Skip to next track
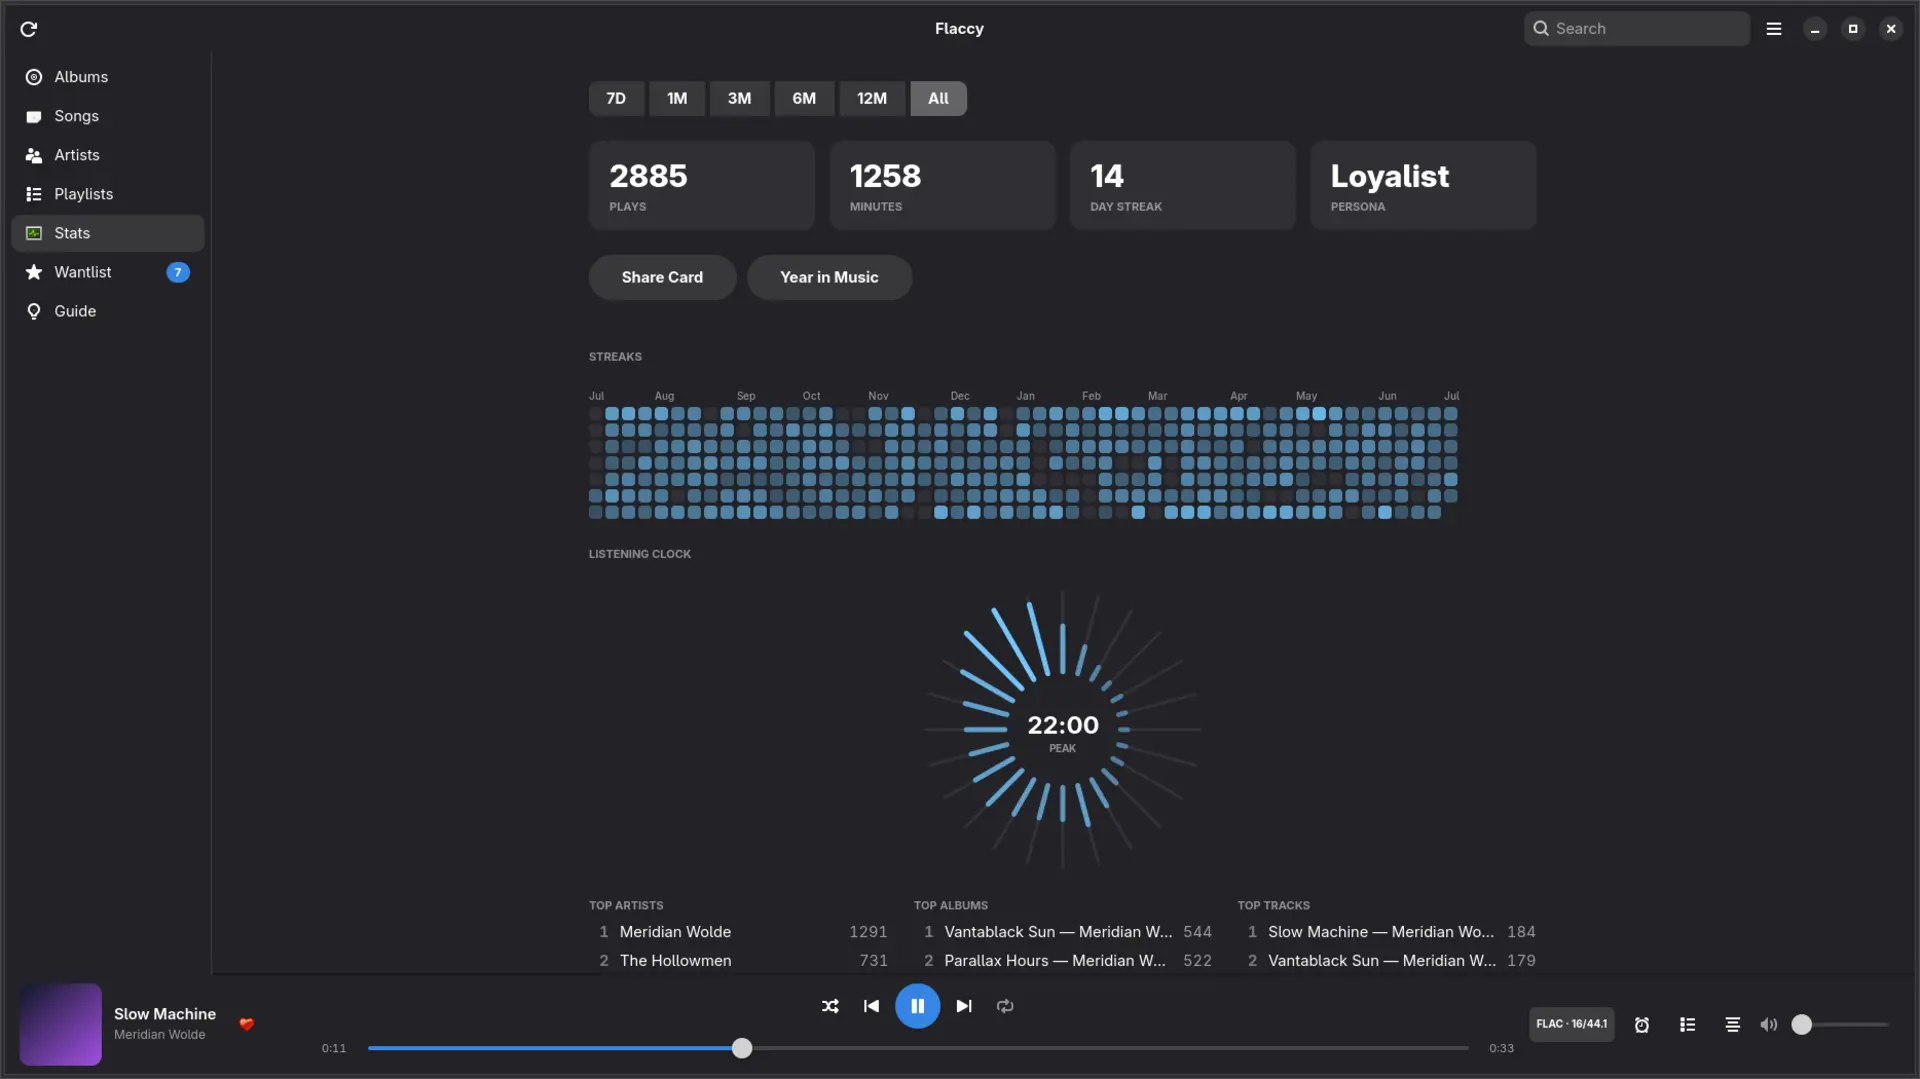Viewport: 1920px width, 1079px height. [x=964, y=1006]
